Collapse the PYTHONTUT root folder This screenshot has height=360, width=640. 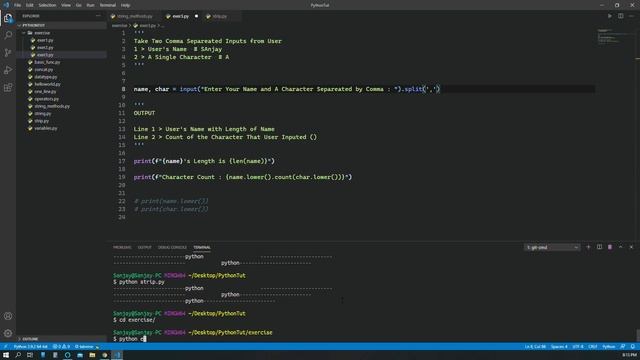[61, 25]
